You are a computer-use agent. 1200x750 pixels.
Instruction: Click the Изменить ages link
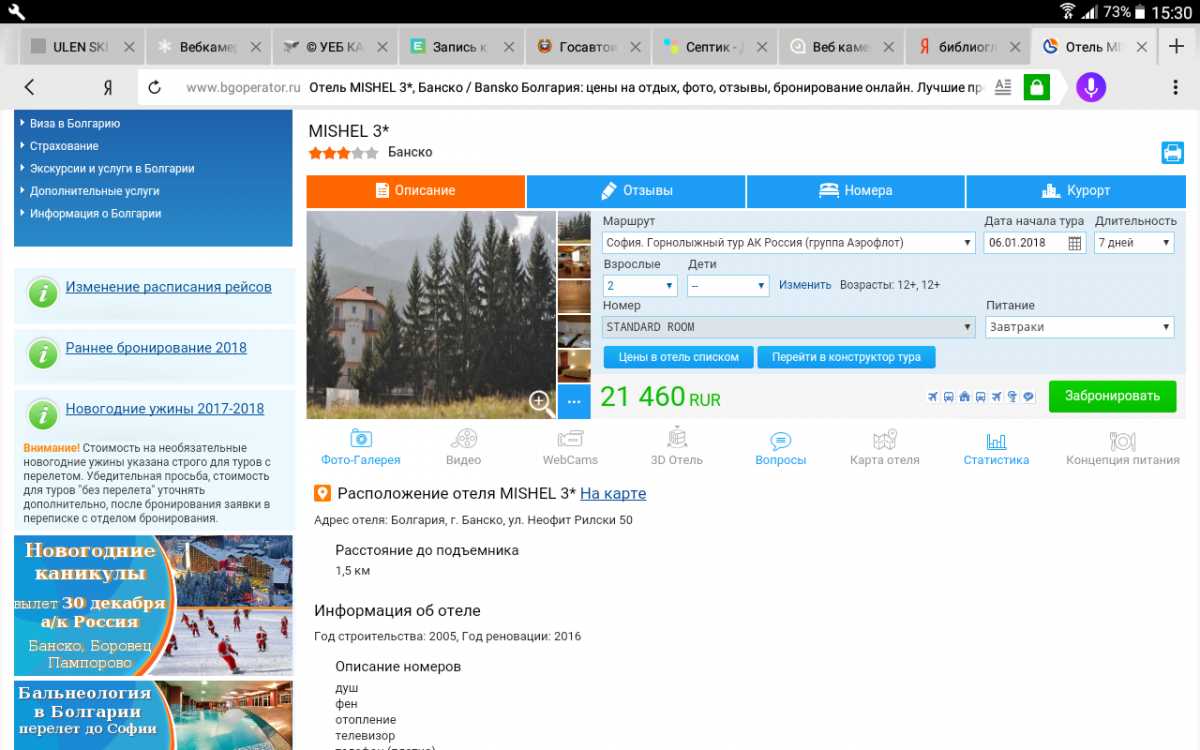click(805, 285)
